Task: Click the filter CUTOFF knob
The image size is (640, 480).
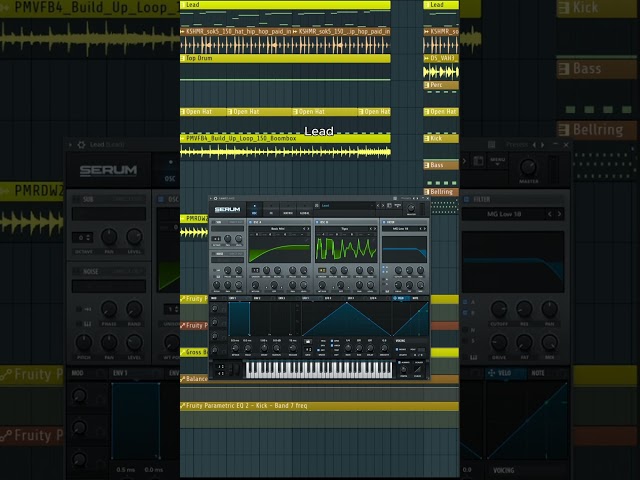Action: (398, 270)
